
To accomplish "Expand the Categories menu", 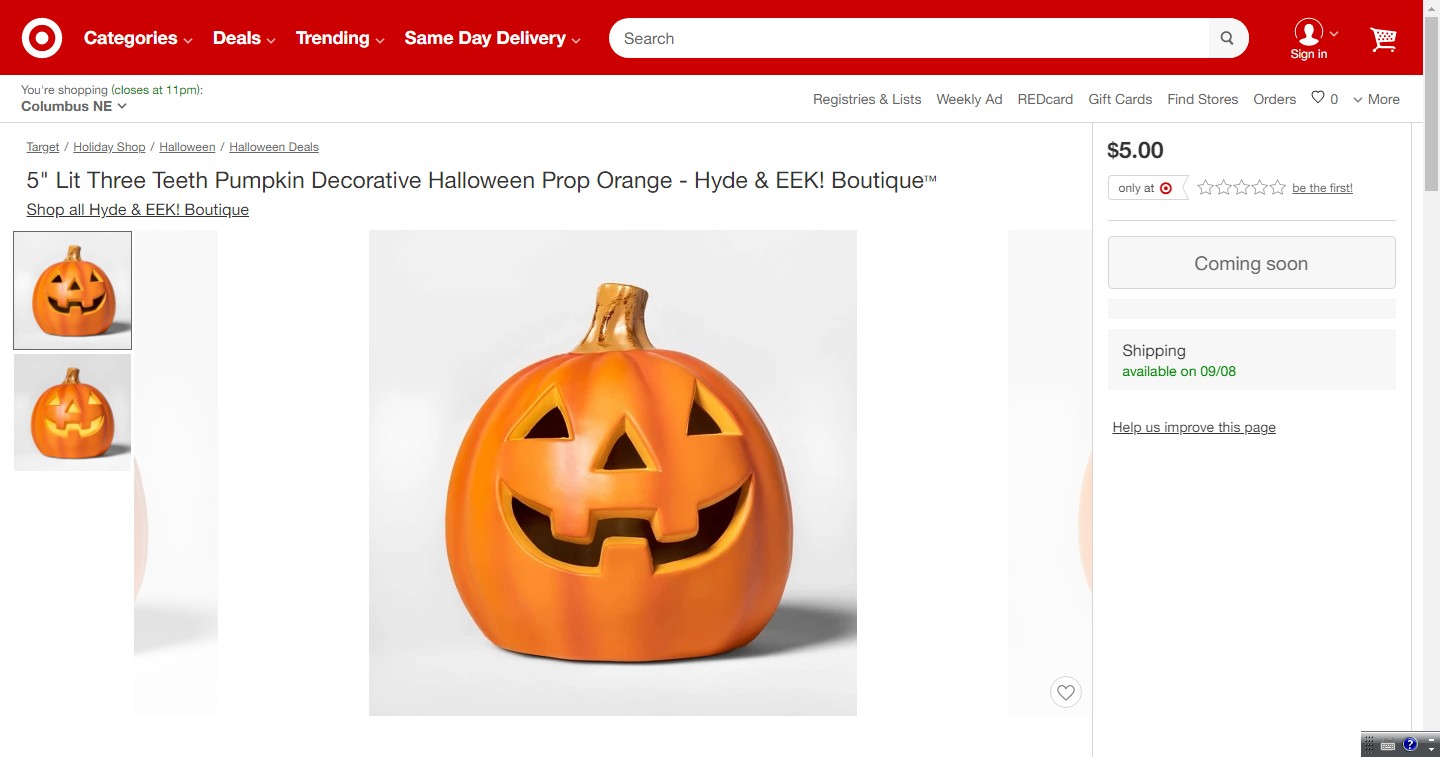I will (x=138, y=38).
